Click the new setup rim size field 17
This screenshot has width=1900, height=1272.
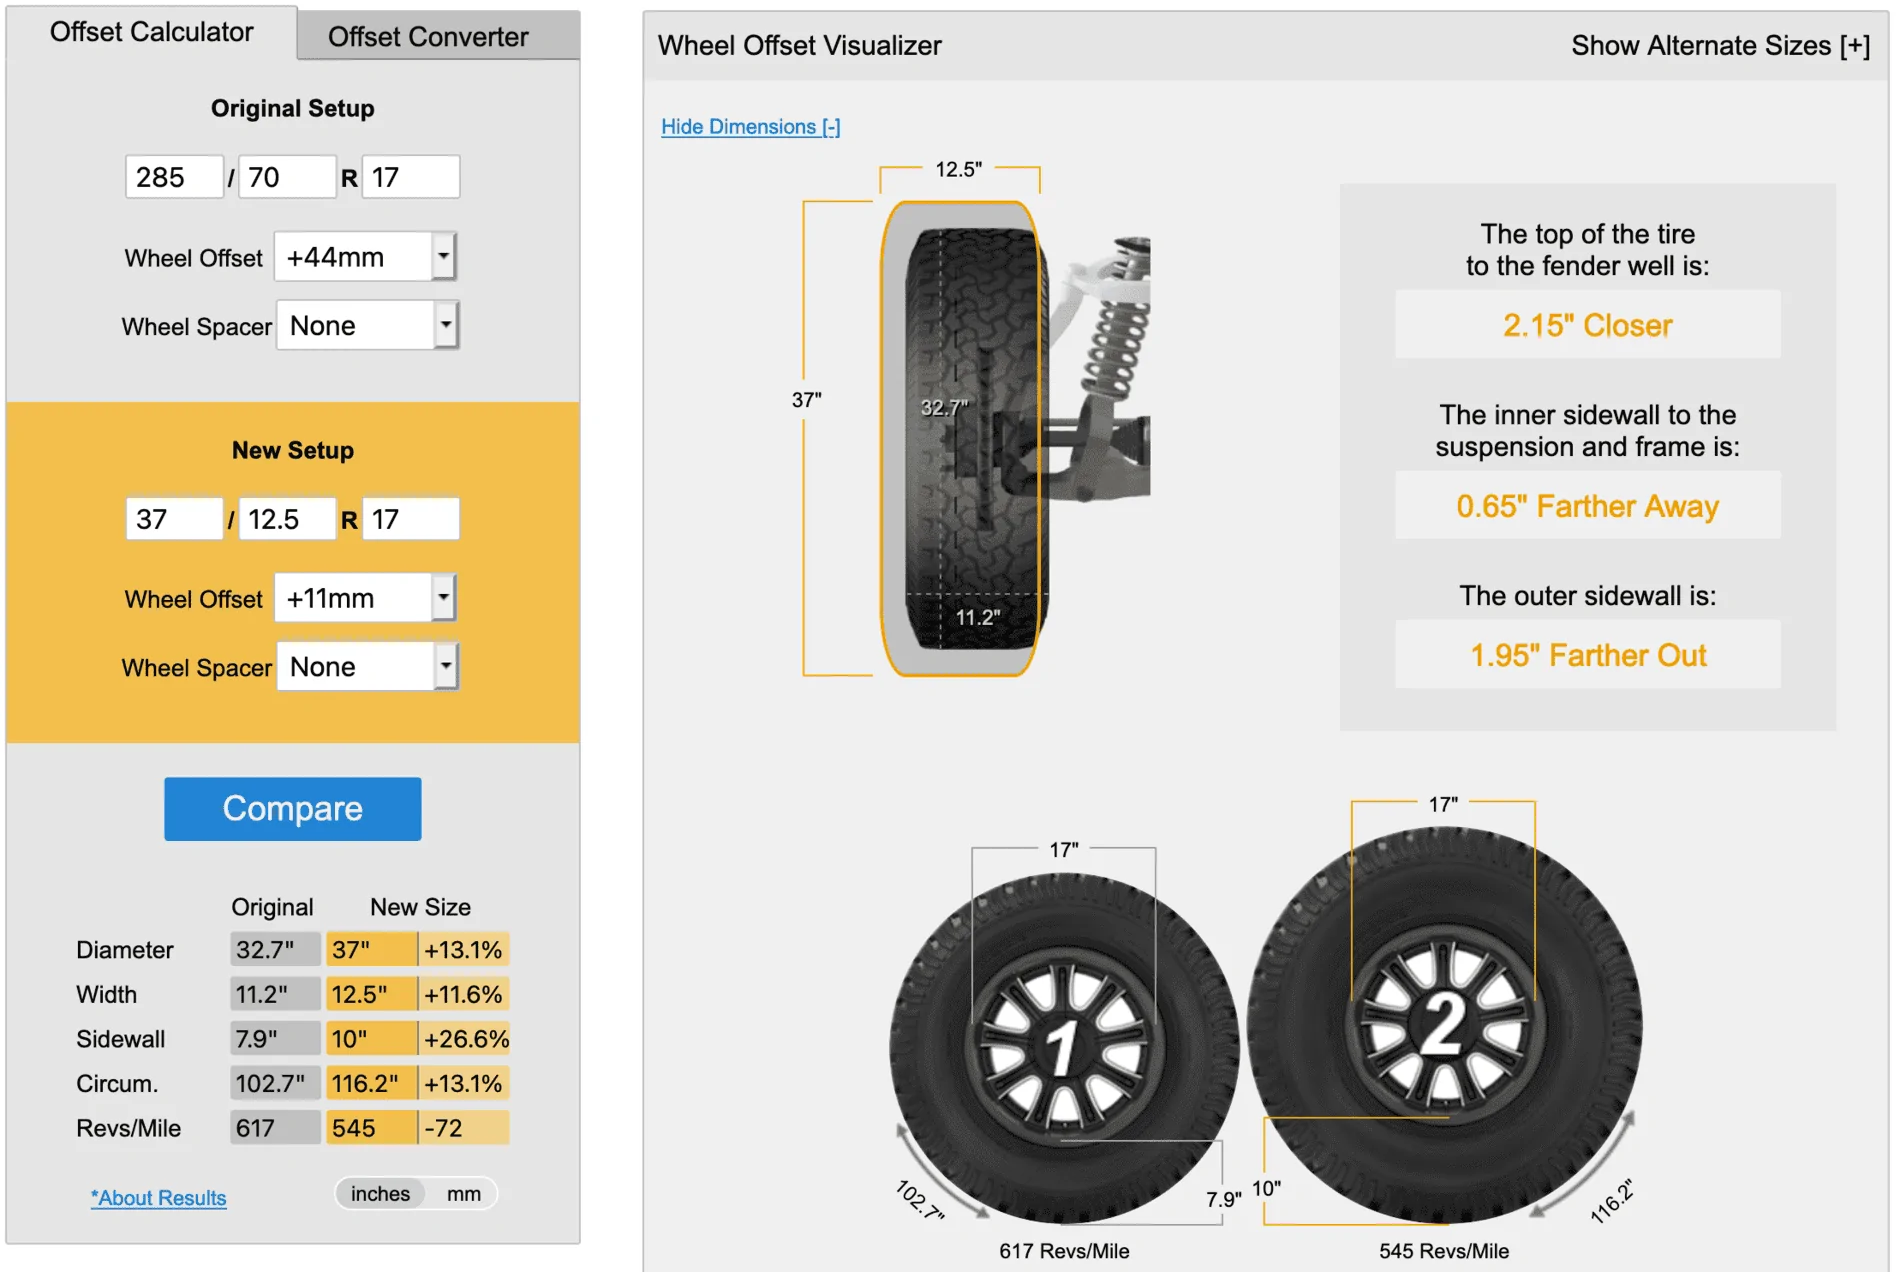pos(410,519)
